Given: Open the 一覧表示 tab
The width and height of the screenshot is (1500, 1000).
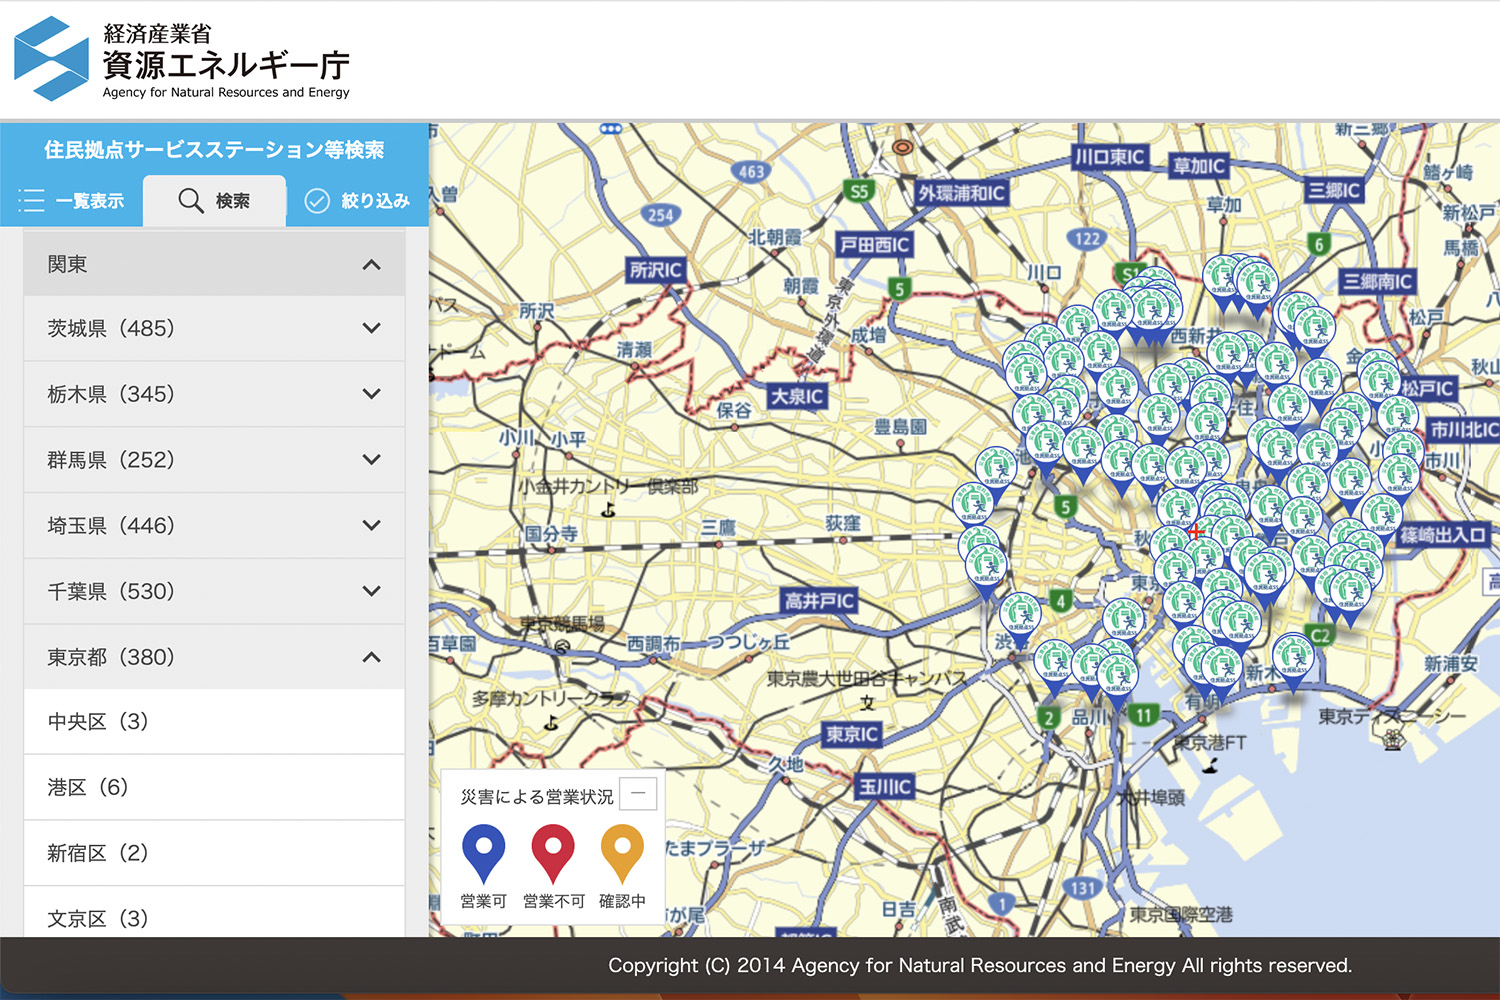Looking at the screenshot, I should pyautogui.click(x=72, y=201).
